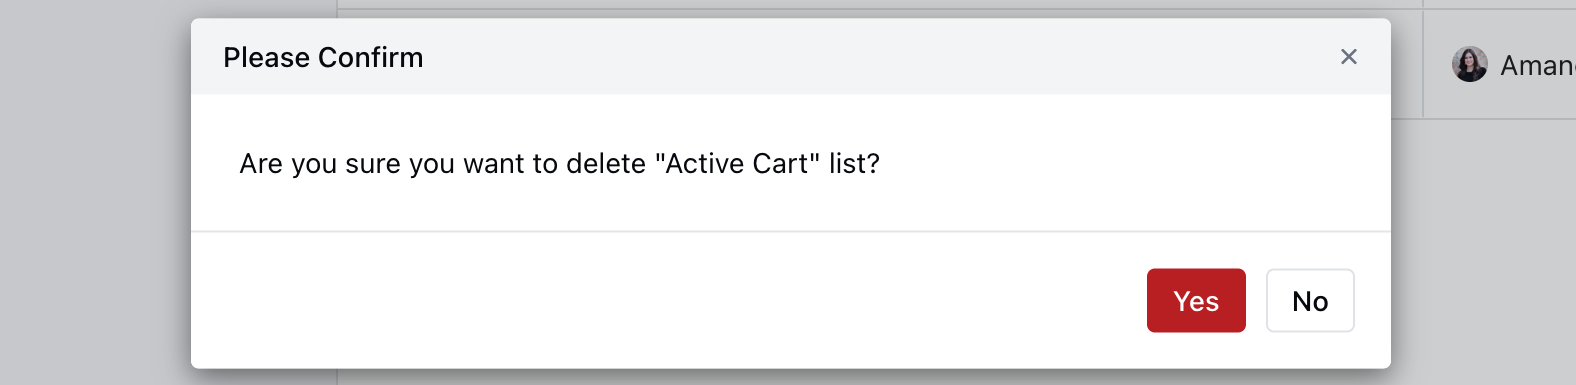Select the partially visible Aman name
Viewport: 1576px width, 385px height.
1537,66
